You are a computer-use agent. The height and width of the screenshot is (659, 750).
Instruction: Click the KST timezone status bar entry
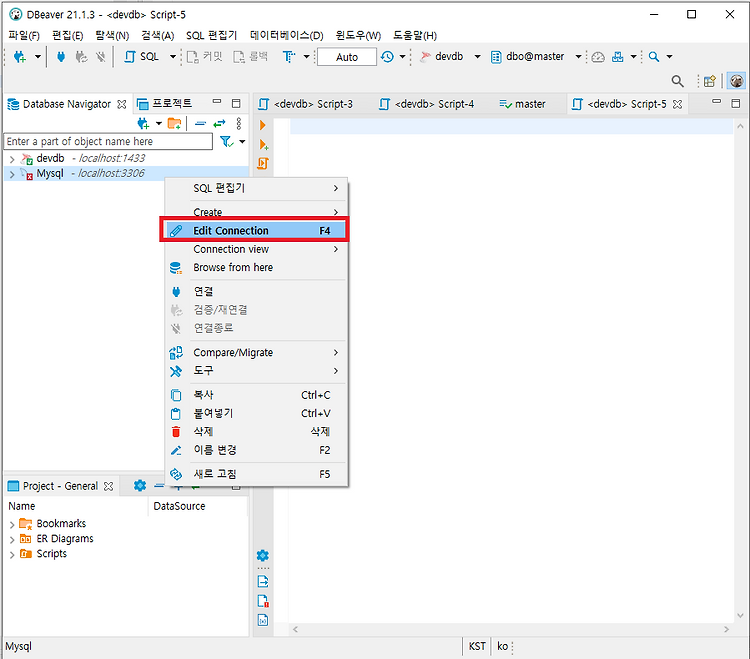coord(477,646)
